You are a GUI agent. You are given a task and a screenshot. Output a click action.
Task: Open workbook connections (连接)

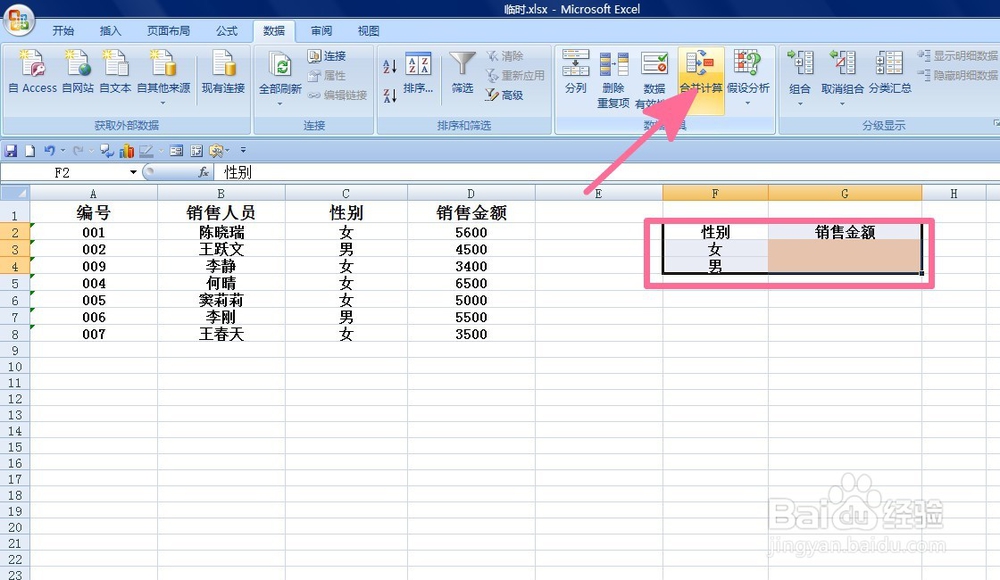click(327, 56)
